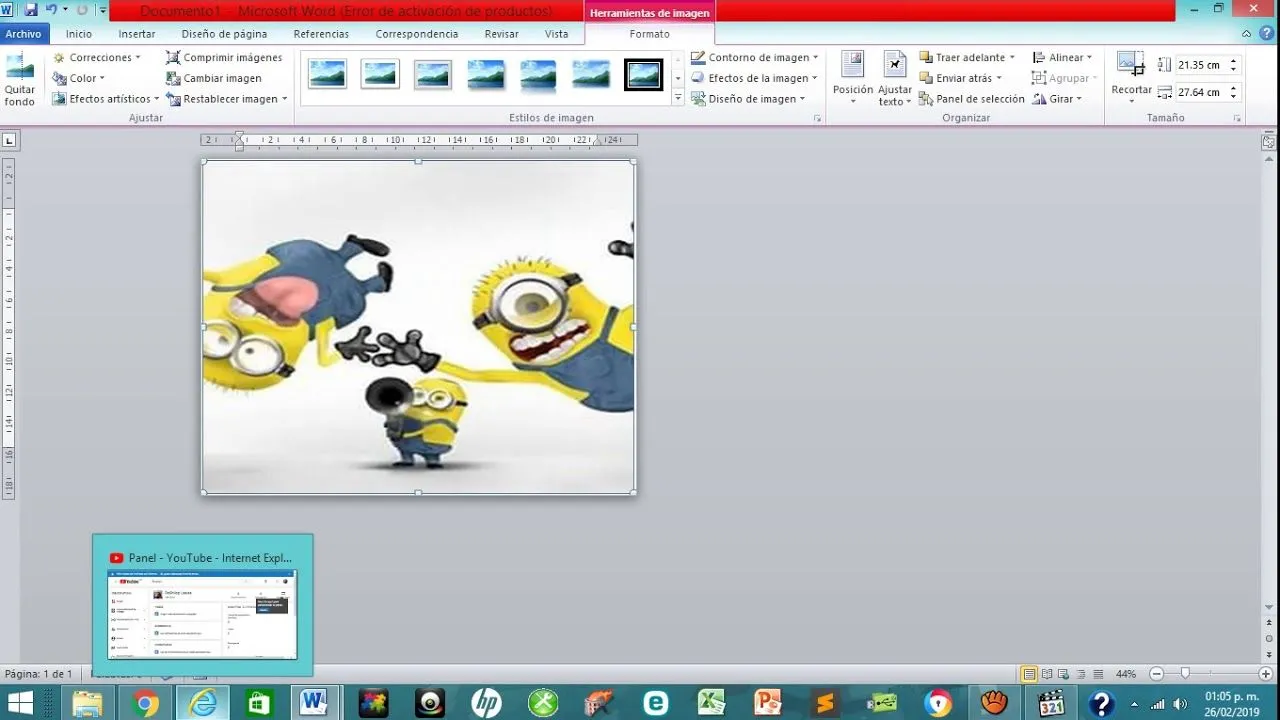This screenshot has width=1280, height=720.
Task: Click the Panel YouTube preview thumbnail
Action: point(202,617)
